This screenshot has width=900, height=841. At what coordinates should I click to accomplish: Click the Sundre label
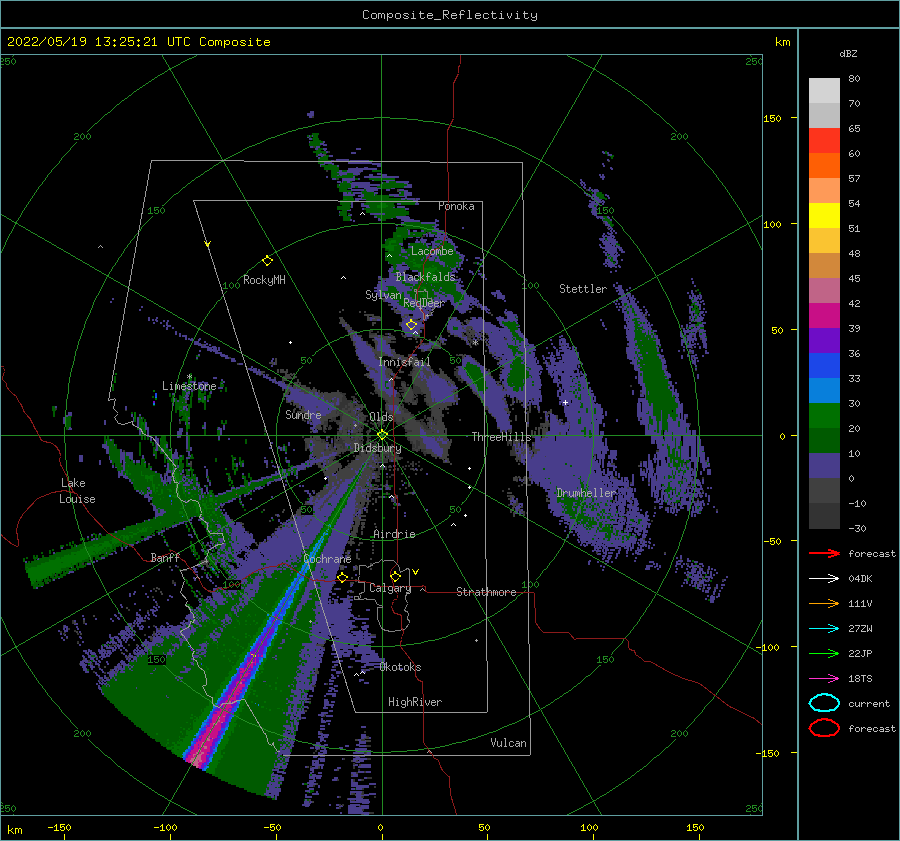(x=303, y=414)
